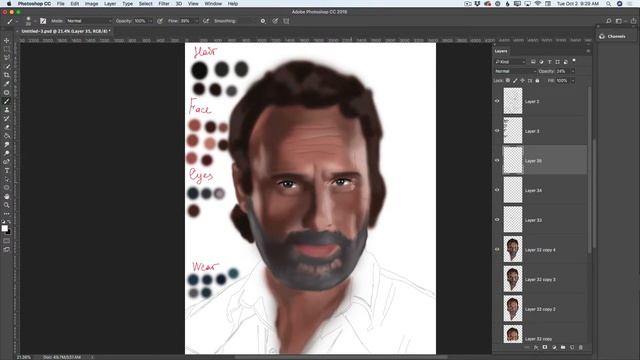This screenshot has height=360, width=640.
Task: Open Spotlight search in menu bar
Action: pyautogui.click(x=608, y=4)
